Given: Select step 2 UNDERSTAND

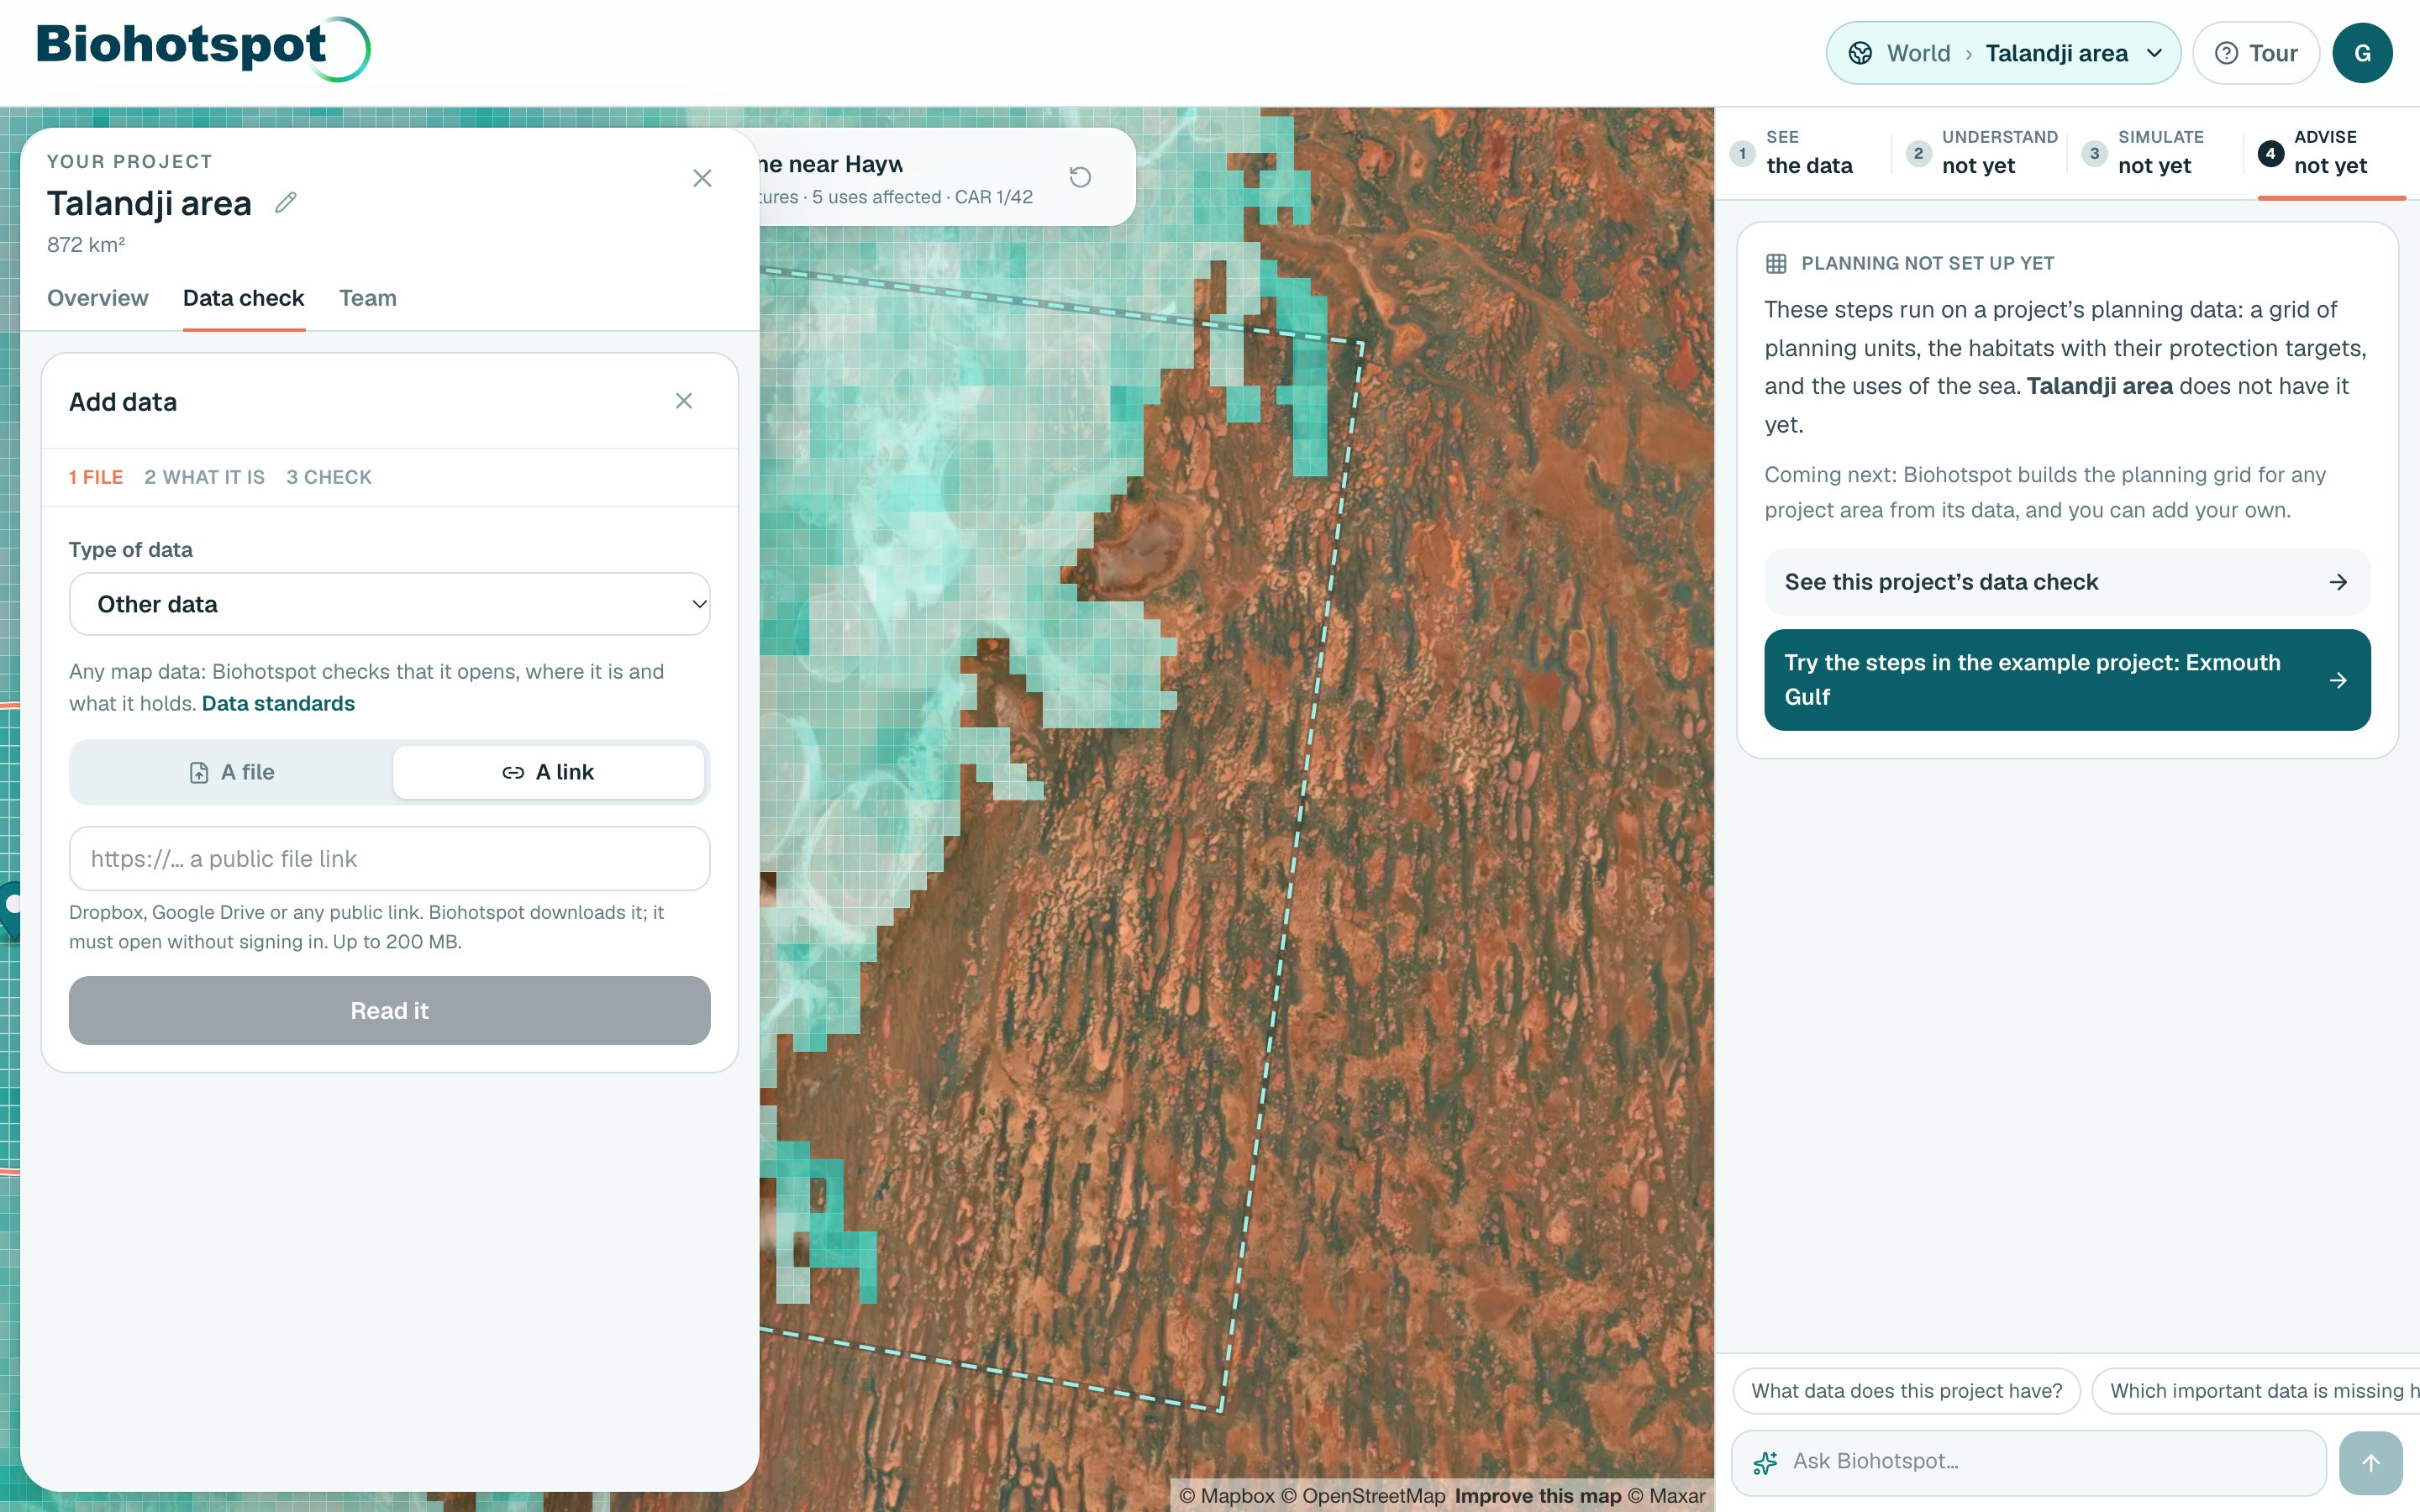Looking at the screenshot, I should click(1981, 153).
